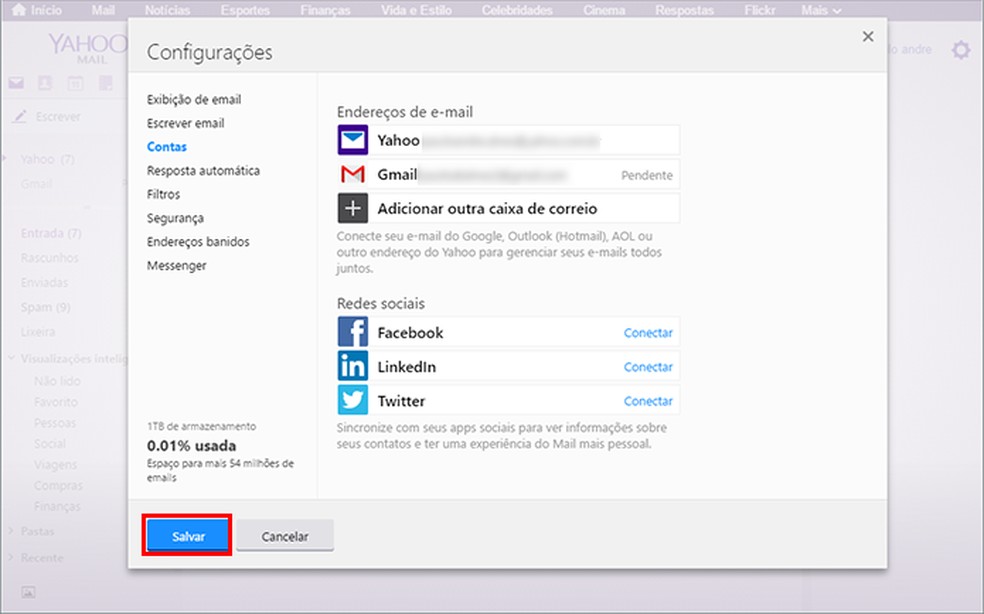Viewport: 984px width, 614px height.
Task: Open Escrever email settings
Action: (186, 123)
